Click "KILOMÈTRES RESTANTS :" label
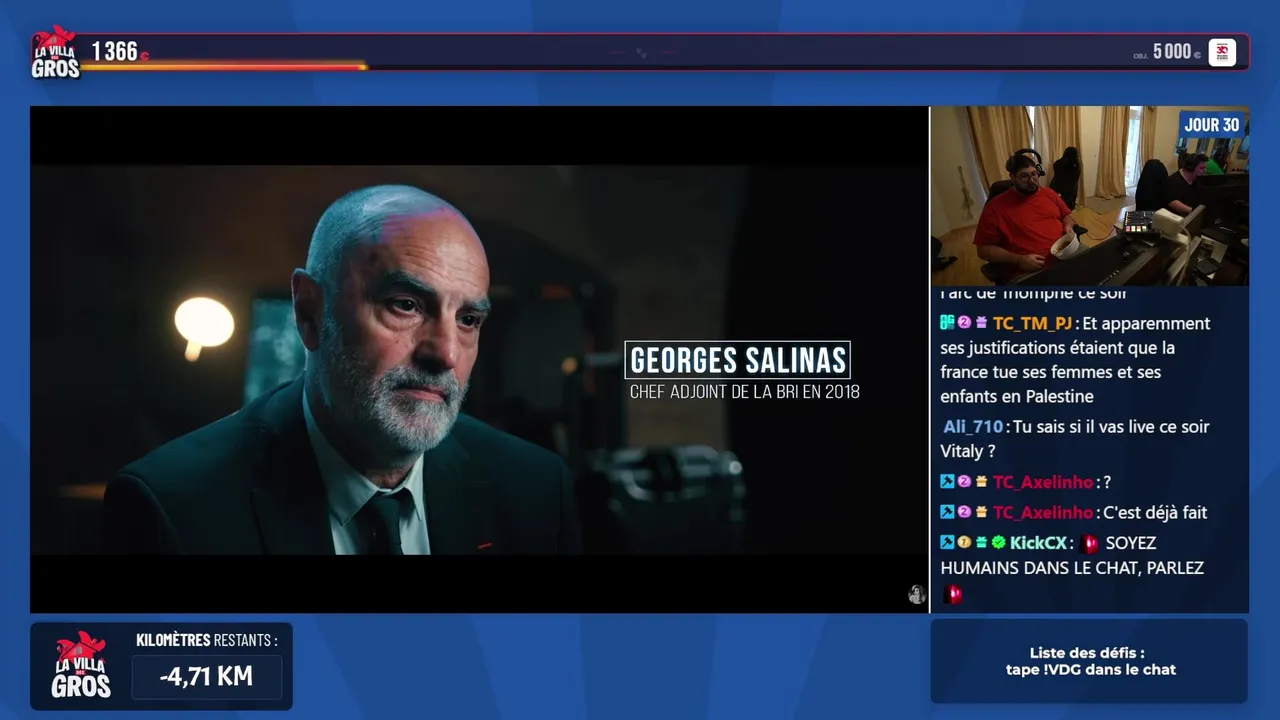This screenshot has height=720, width=1280. pyautogui.click(x=207, y=640)
